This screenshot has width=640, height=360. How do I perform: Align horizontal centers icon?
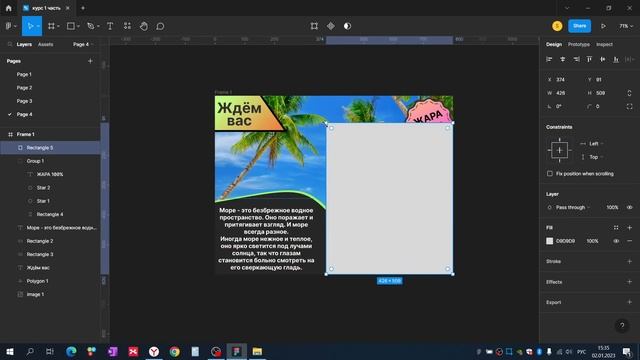[562, 59]
